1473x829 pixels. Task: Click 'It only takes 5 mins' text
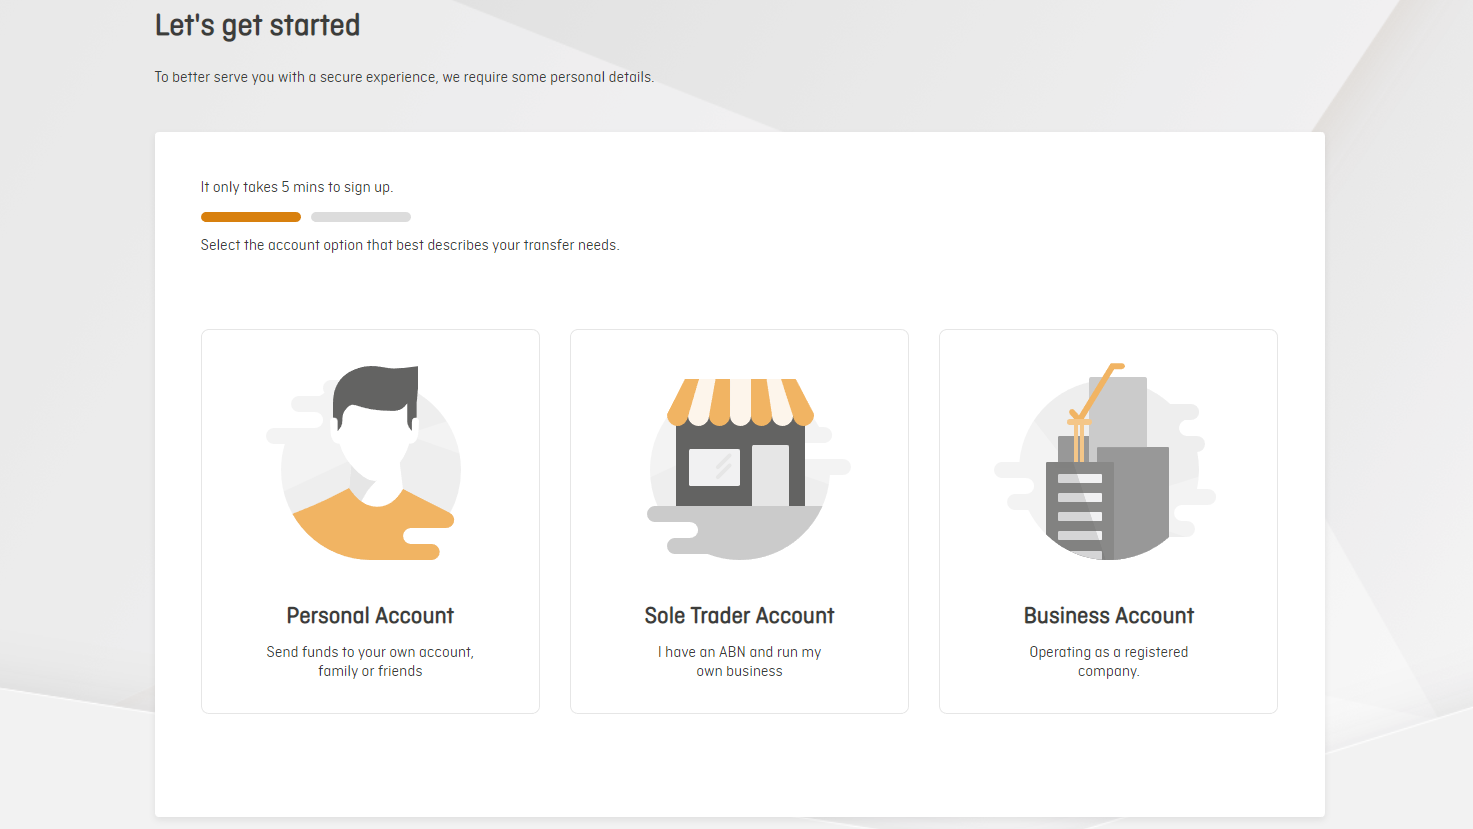[x=297, y=187]
